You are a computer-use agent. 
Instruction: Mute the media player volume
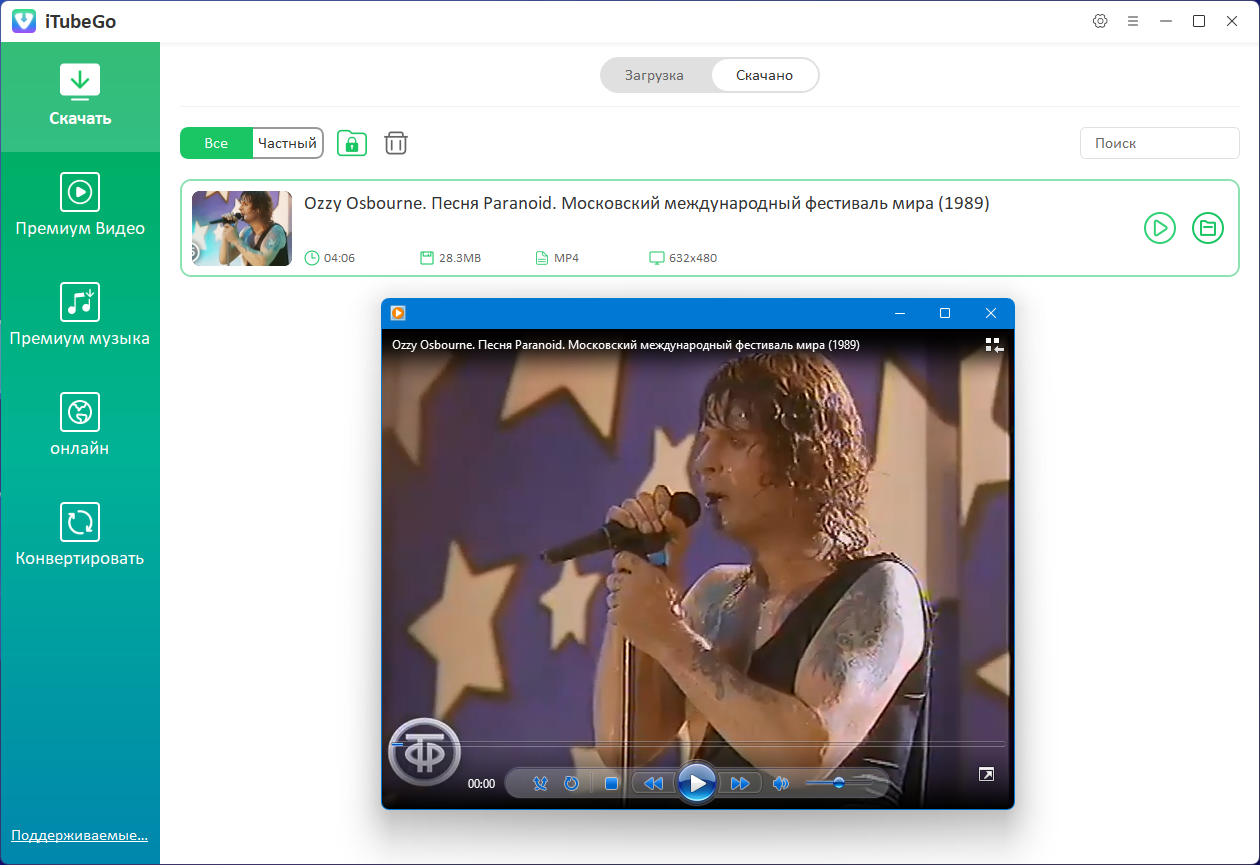pyautogui.click(x=782, y=783)
